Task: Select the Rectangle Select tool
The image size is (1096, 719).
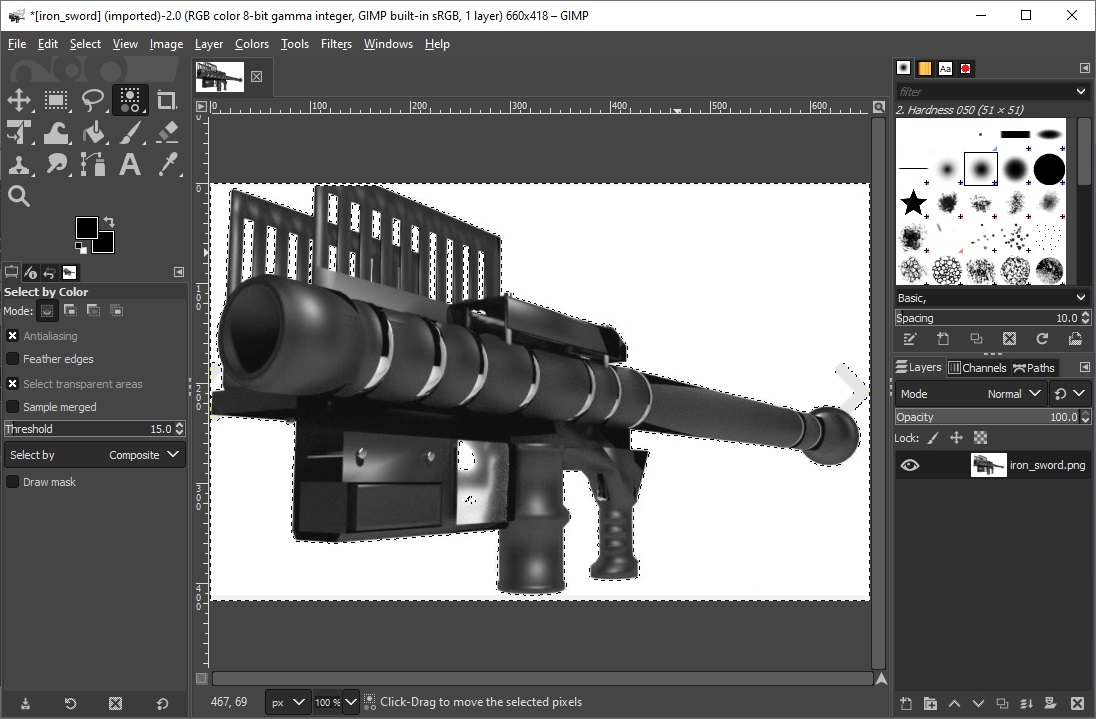Action: pos(56,100)
